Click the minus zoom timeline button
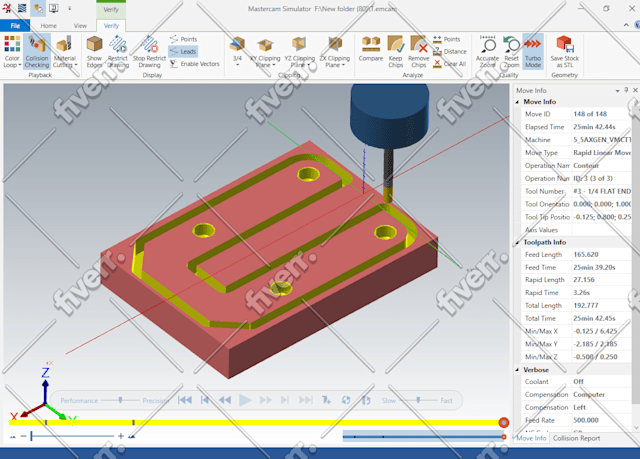Viewport: 640px width, 459px height. click(x=23, y=436)
